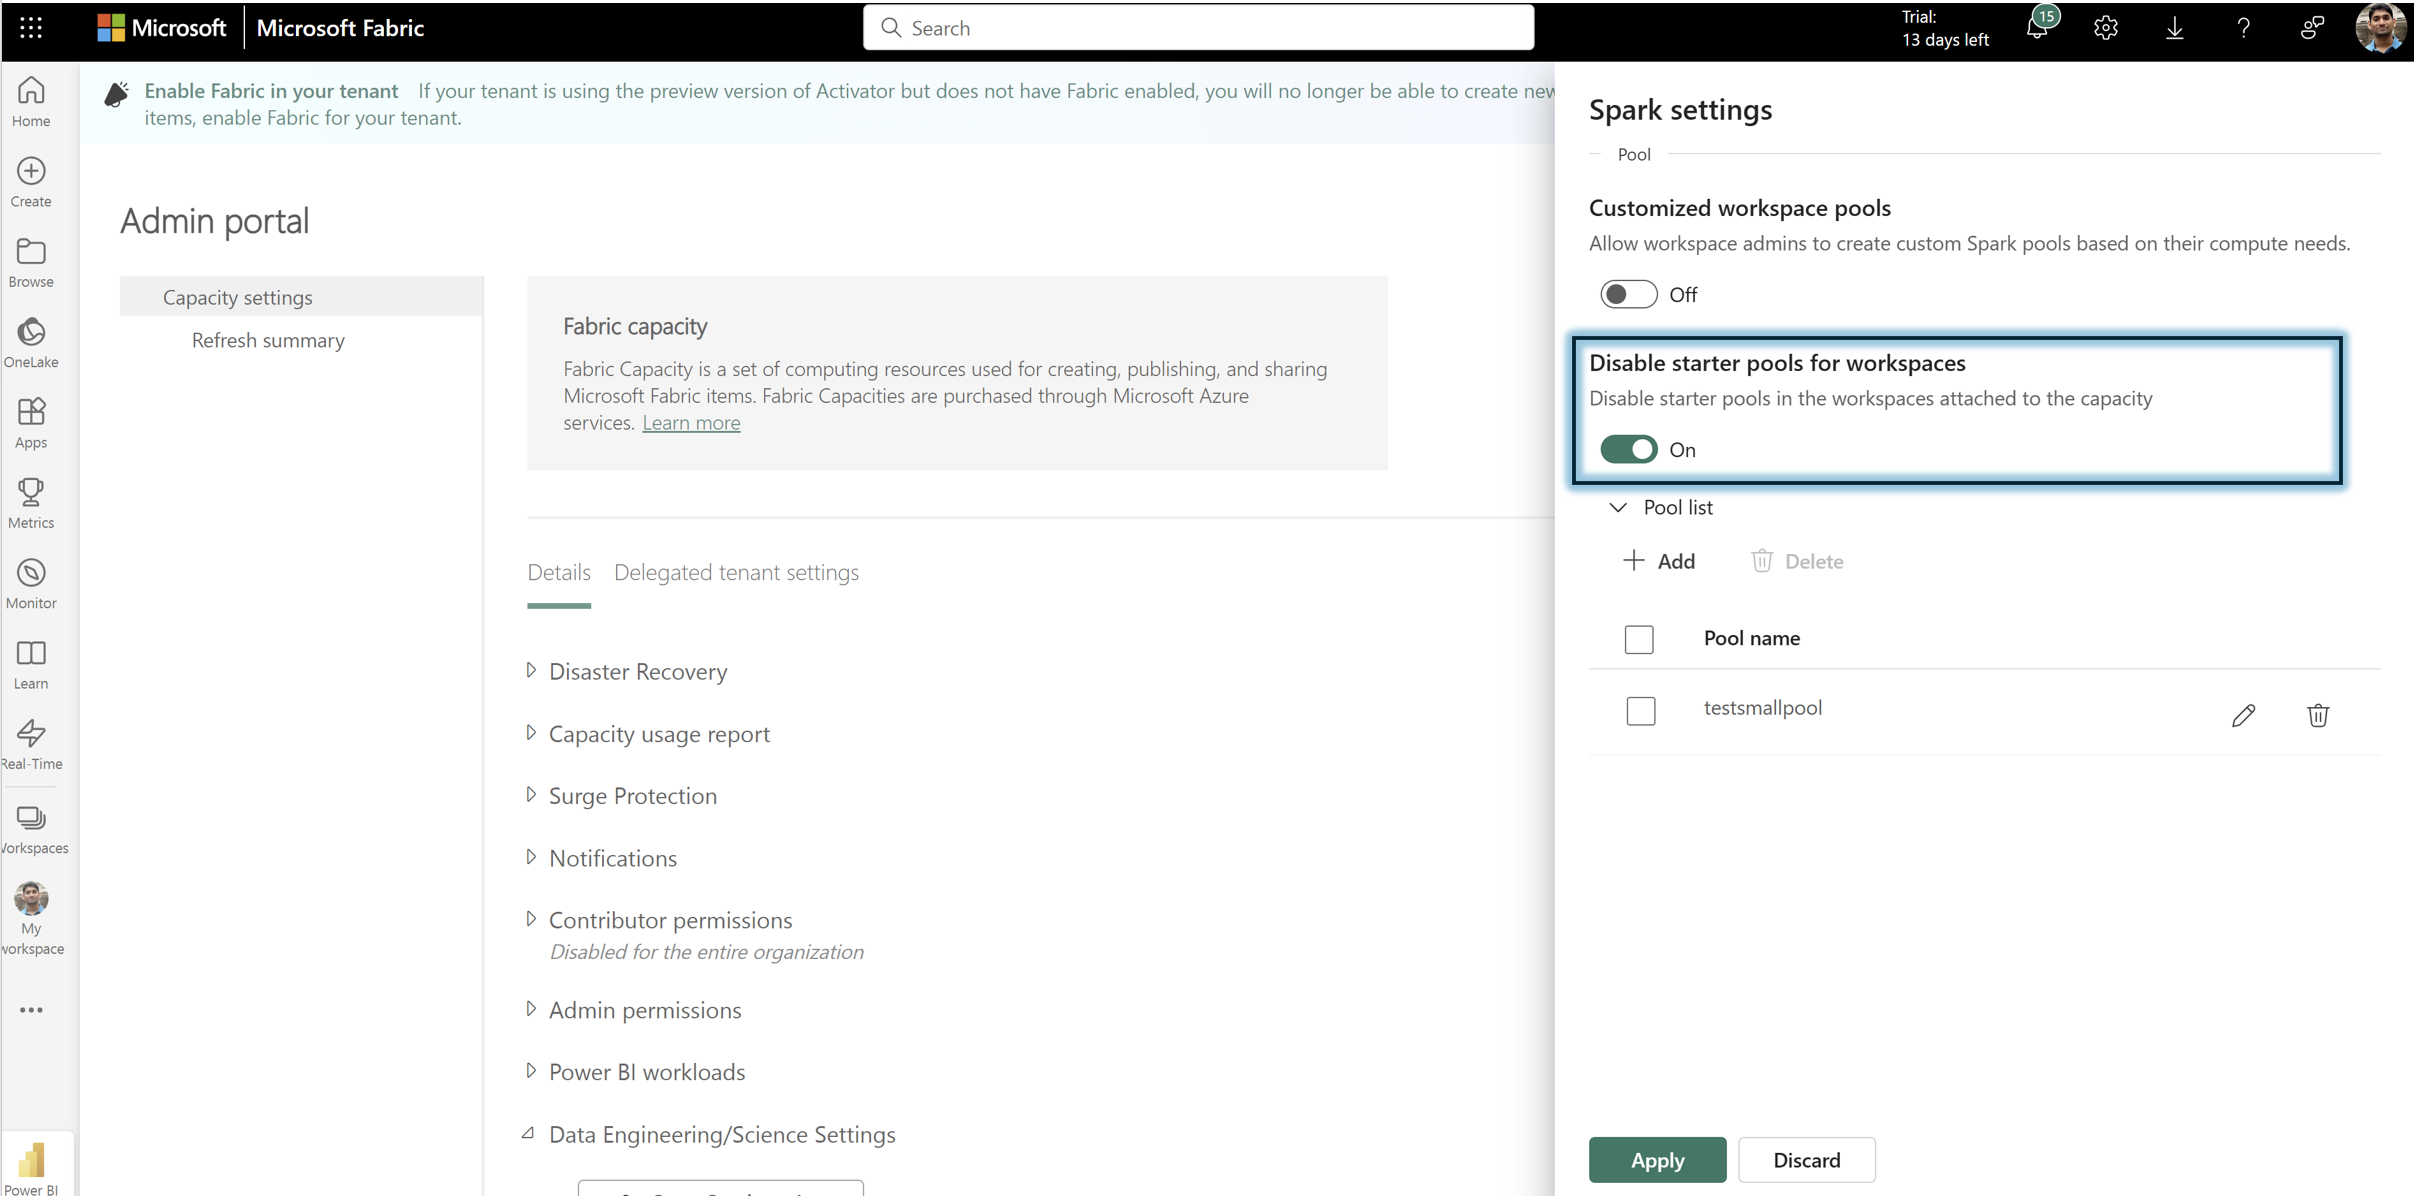2414x1196 pixels.
Task: Go to Home in the sidebar
Action: click(31, 102)
